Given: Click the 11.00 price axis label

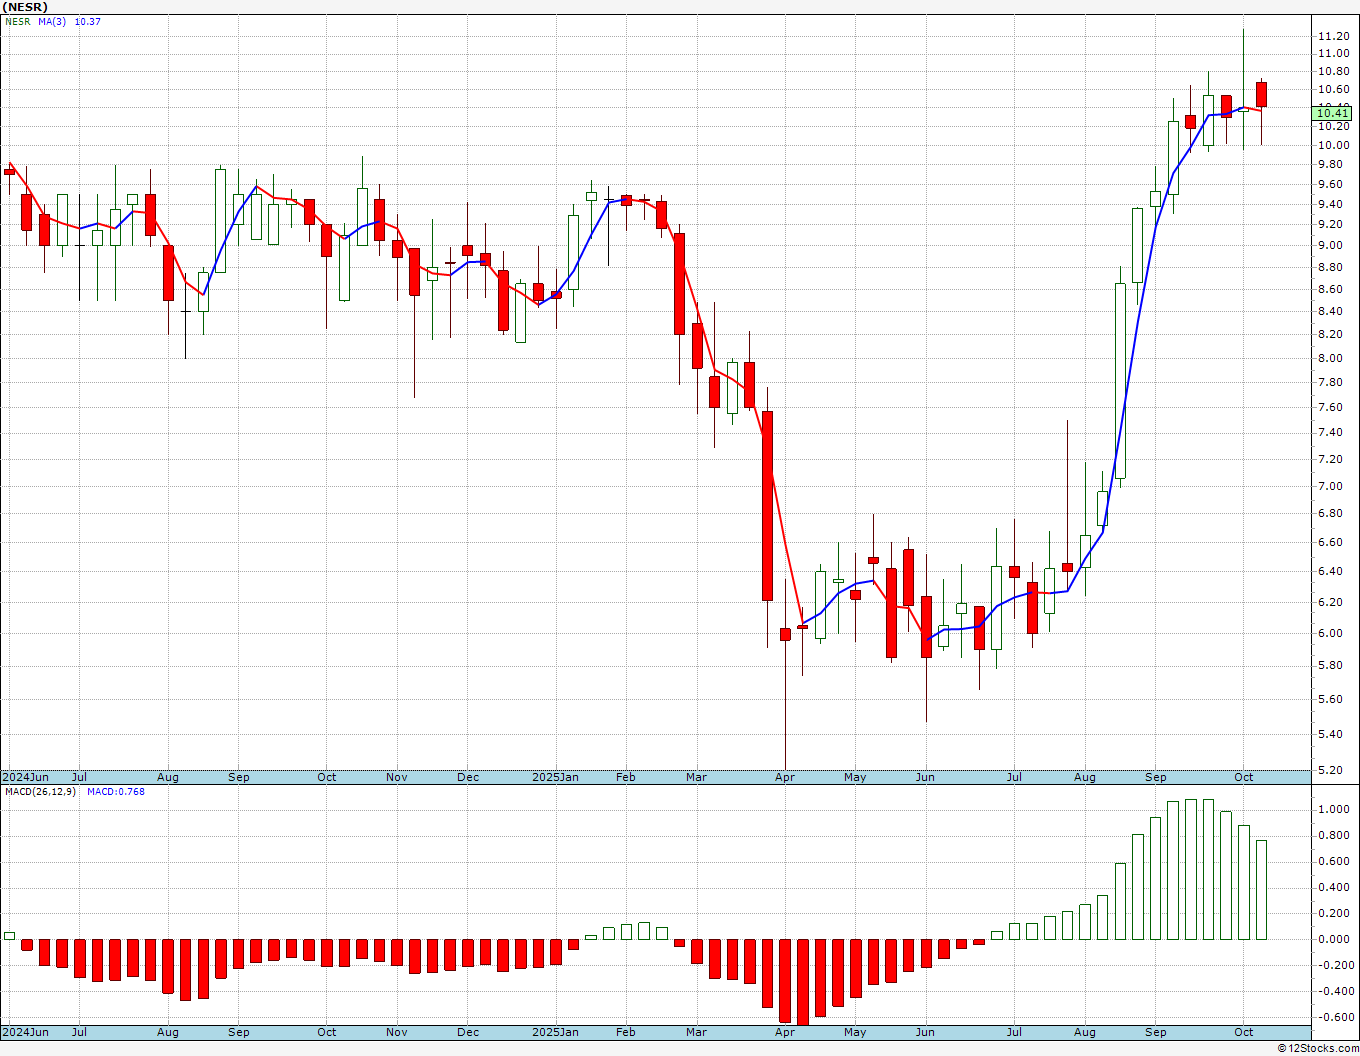Looking at the screenshot, I should click(1333, 54).
